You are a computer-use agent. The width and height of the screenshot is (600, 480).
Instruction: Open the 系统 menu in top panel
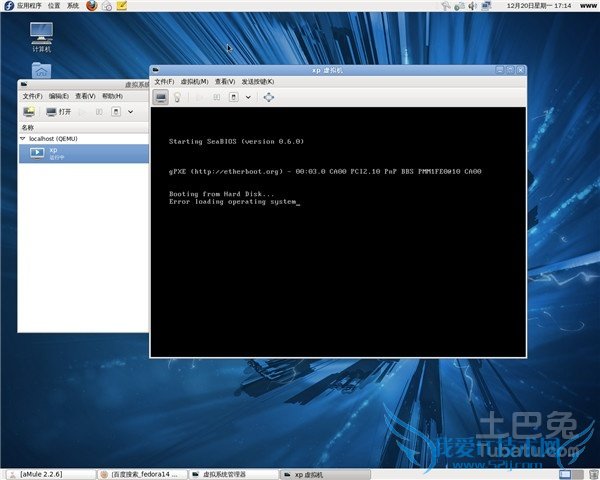[x=73, y=5]
